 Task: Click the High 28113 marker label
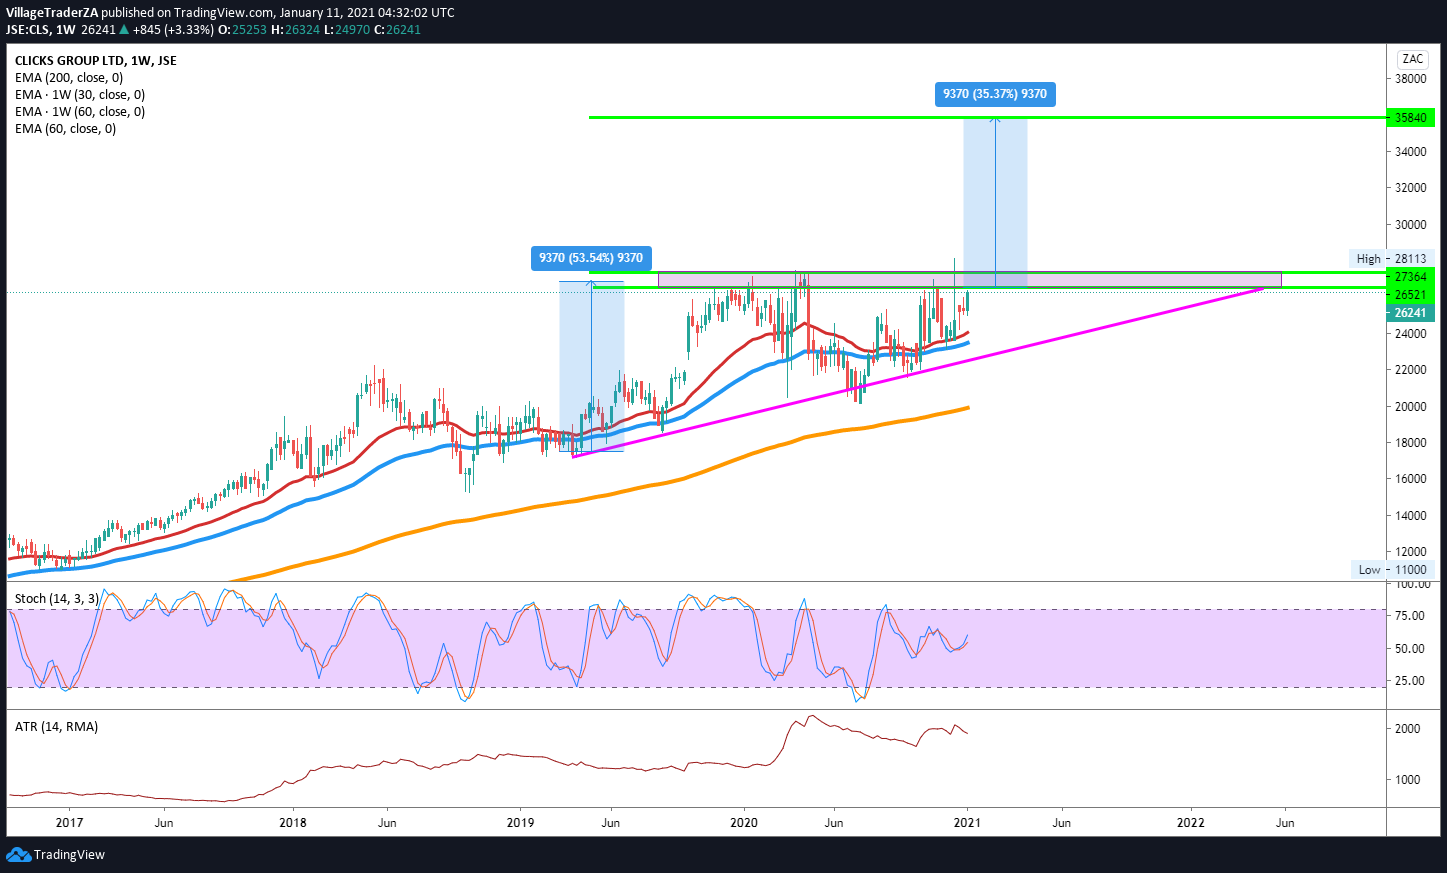pyautogui.click(x=1391, y=258)
